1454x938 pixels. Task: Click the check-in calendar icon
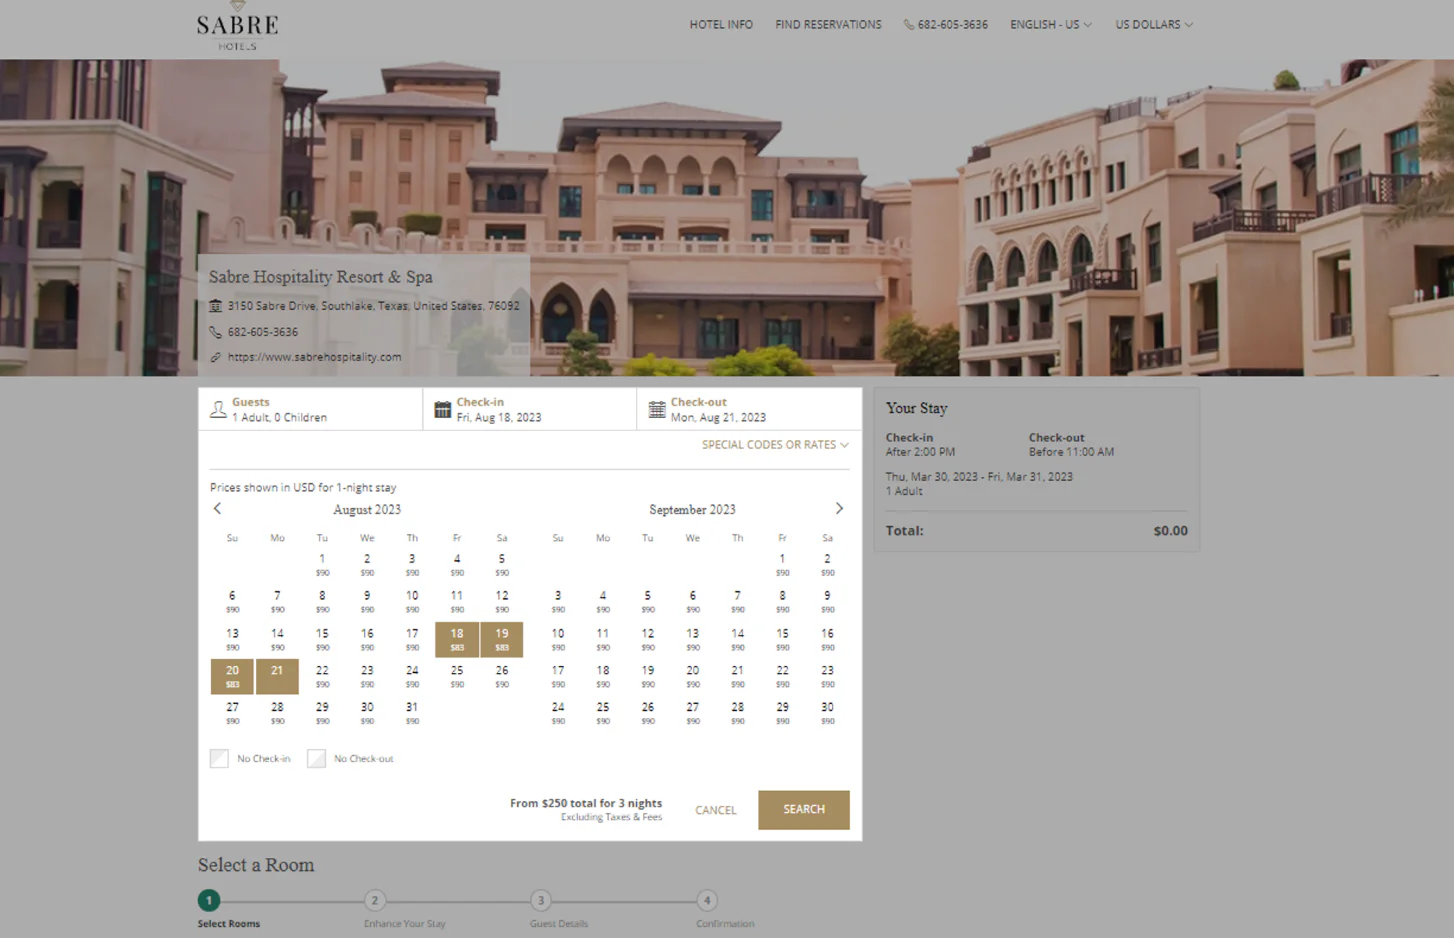442,409
